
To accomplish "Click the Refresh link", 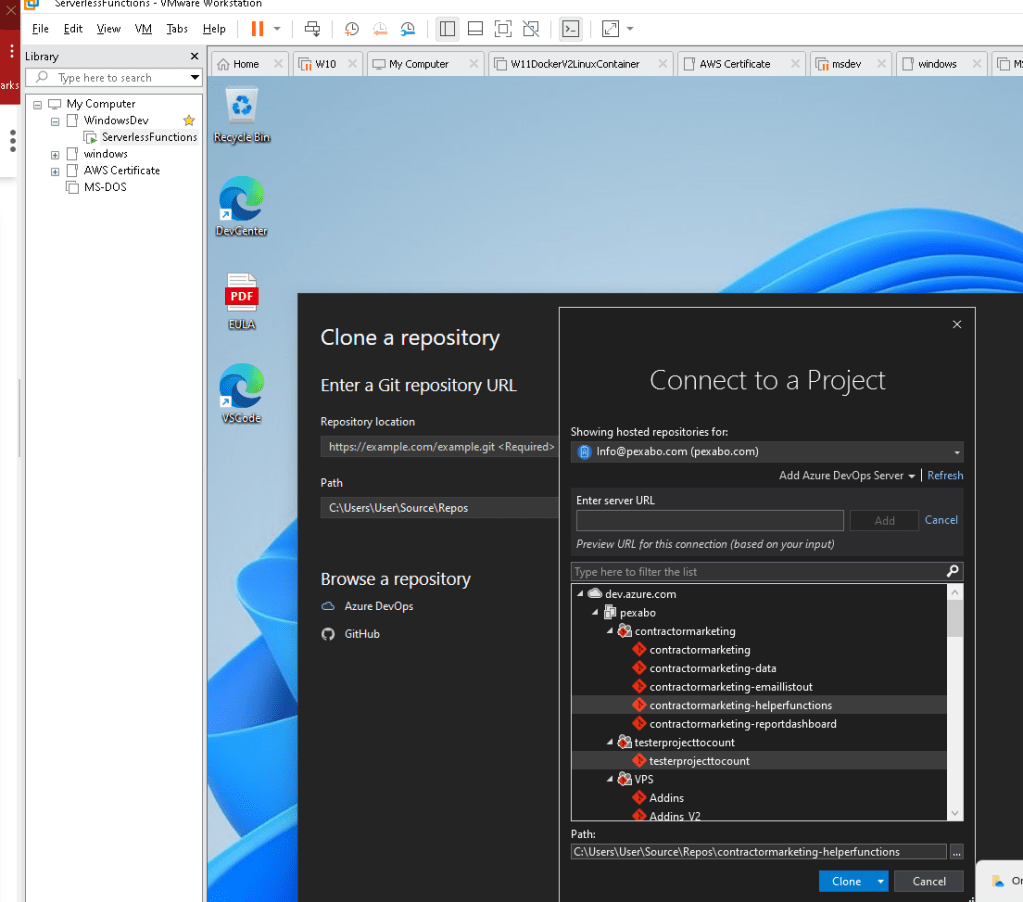I will click(x=945, y=475).
